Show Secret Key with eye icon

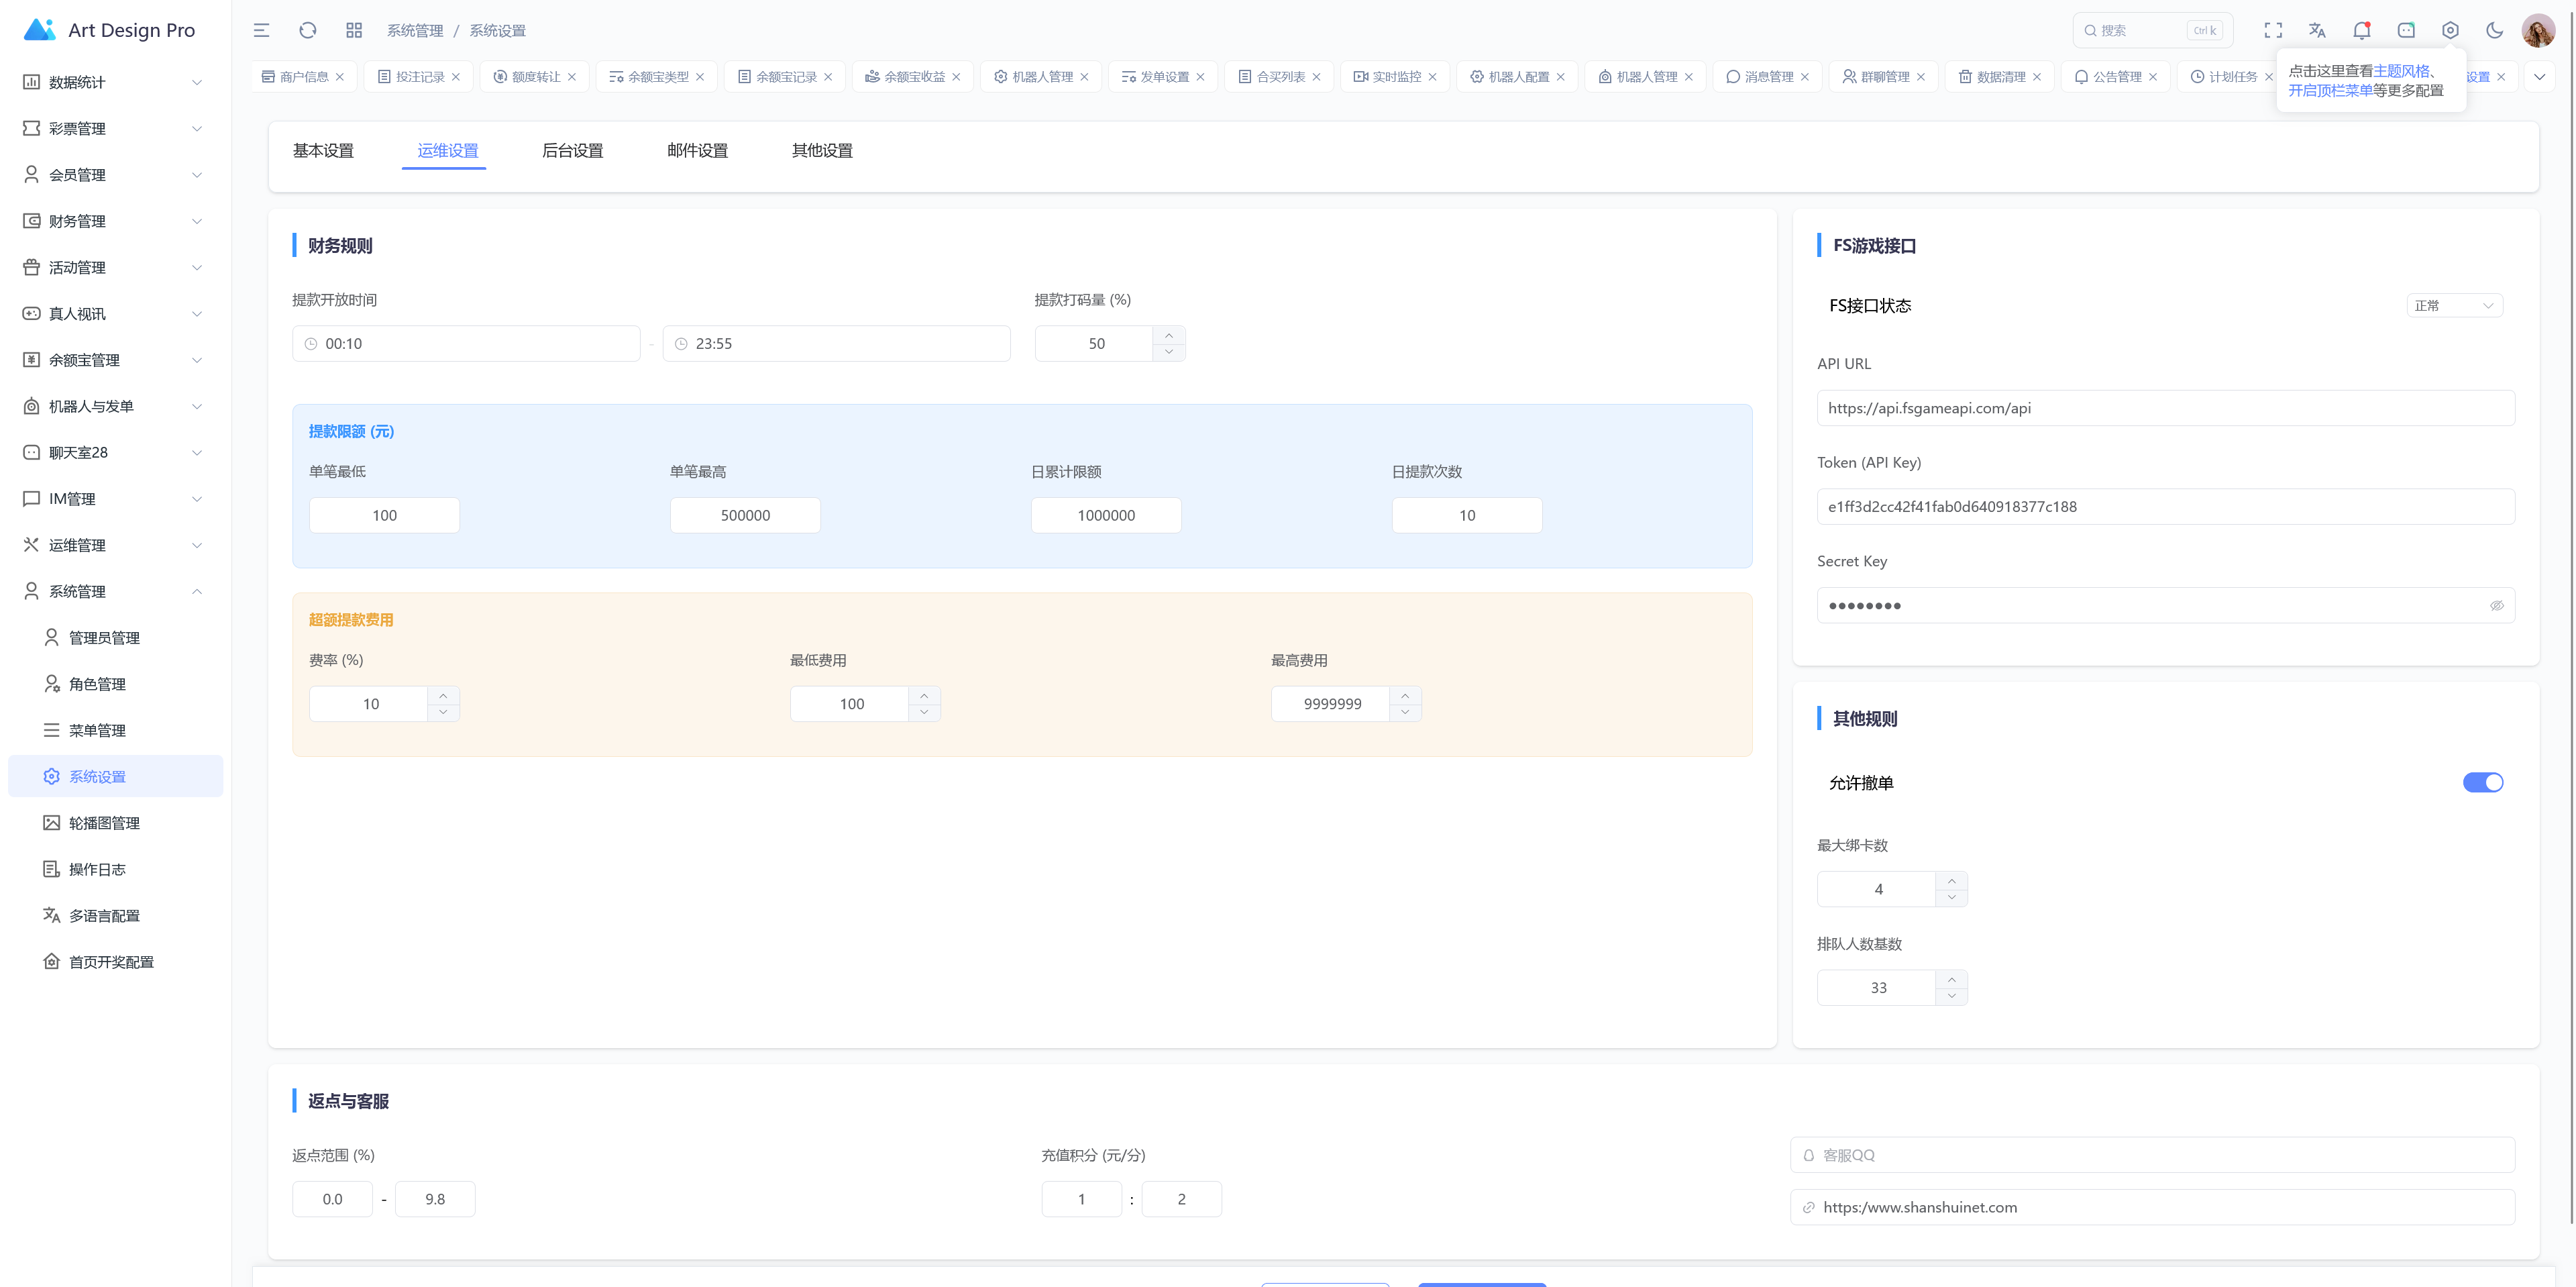click(x=2496, y=605)
